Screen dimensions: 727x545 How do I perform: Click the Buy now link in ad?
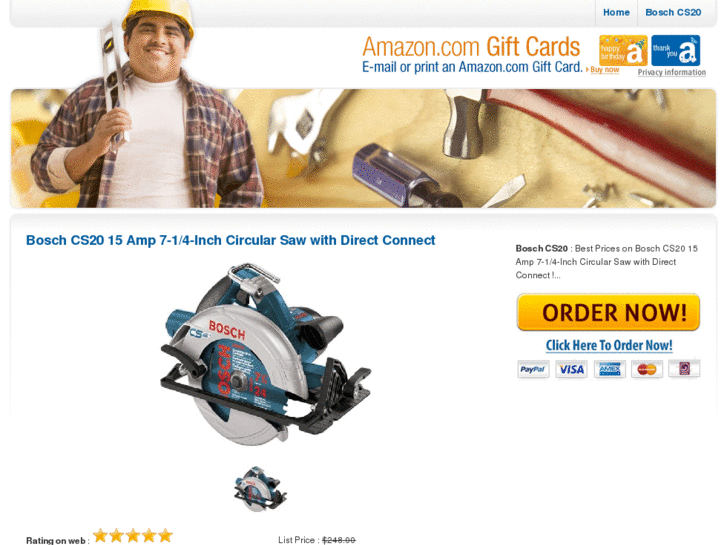[604, 70]
